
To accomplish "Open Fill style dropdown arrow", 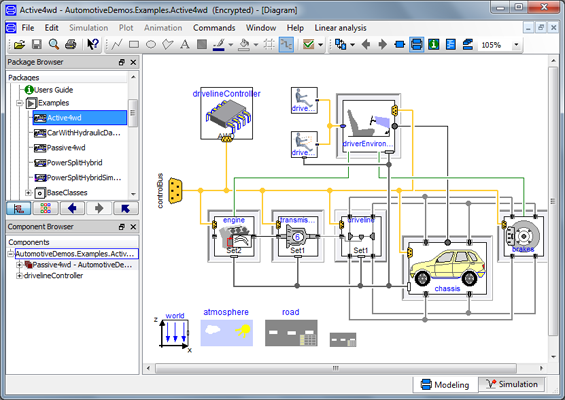I will coord(256,45).
